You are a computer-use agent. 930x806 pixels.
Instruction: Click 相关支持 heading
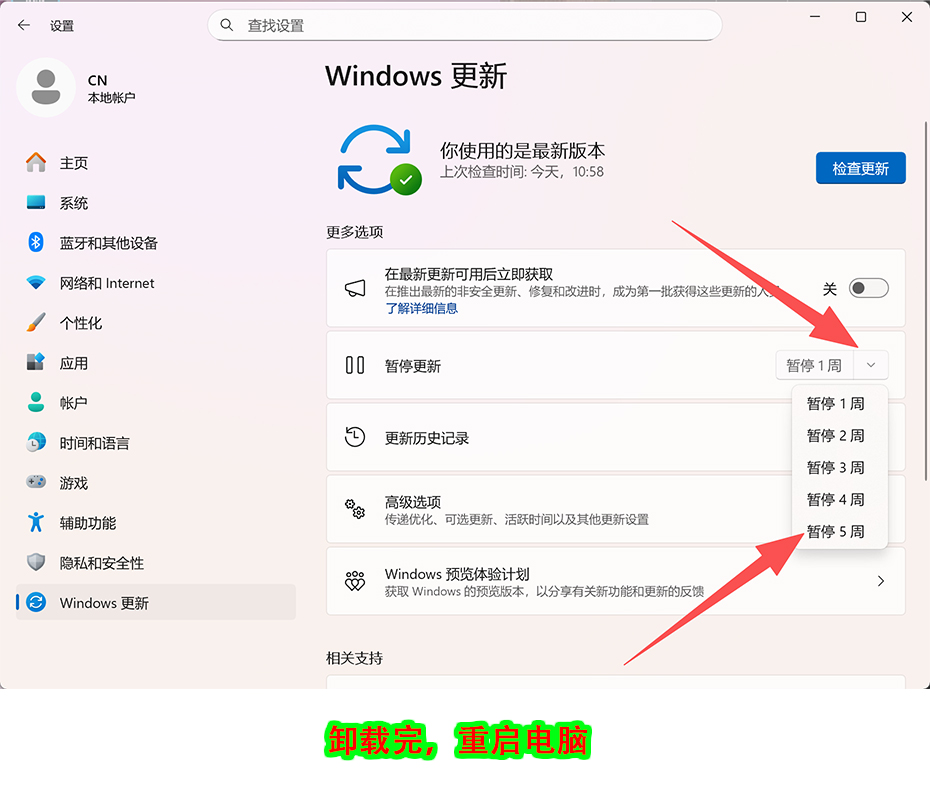click(354, 658)
